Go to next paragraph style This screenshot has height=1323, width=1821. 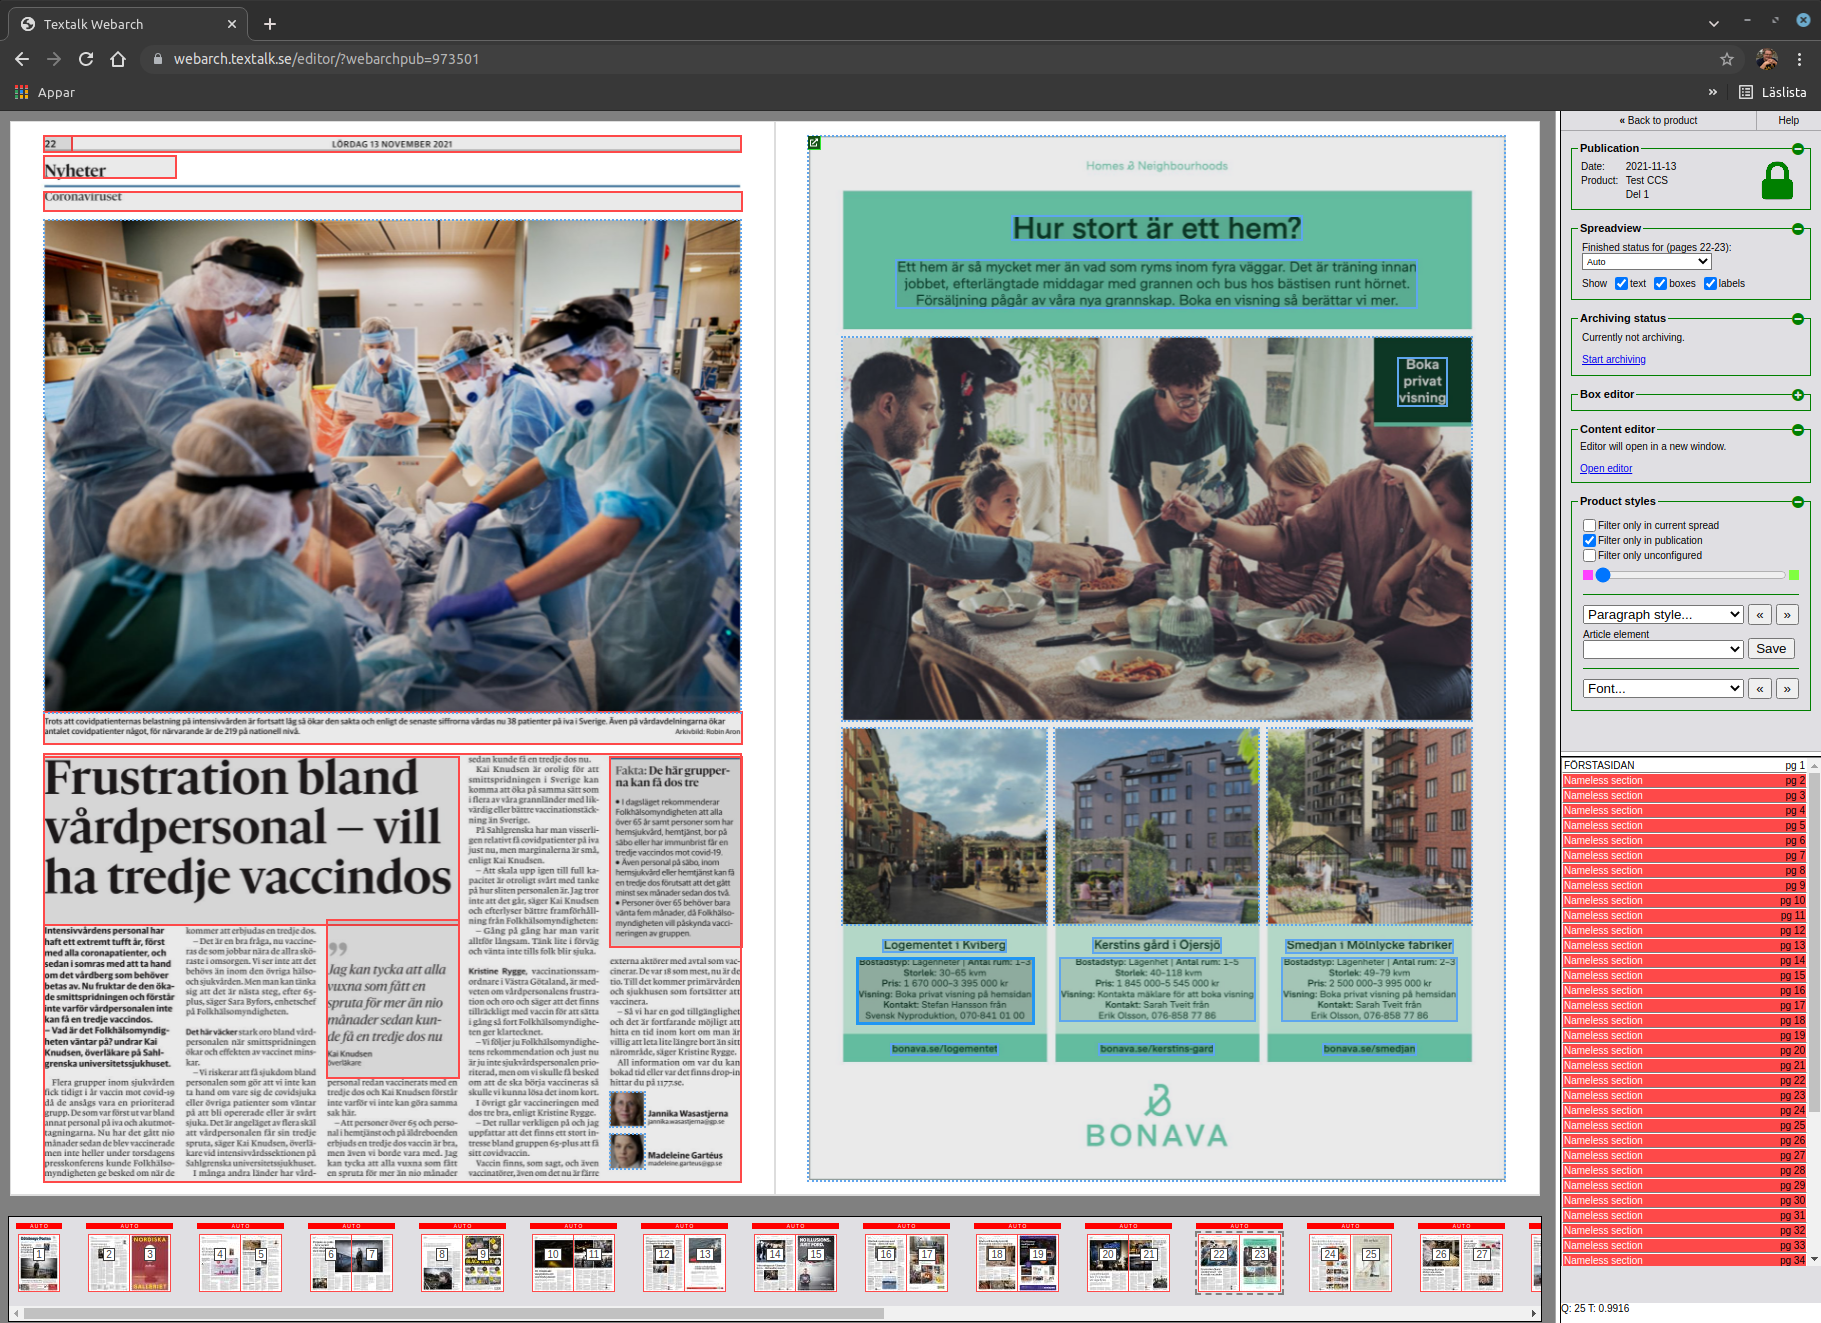coord(1787,615)
